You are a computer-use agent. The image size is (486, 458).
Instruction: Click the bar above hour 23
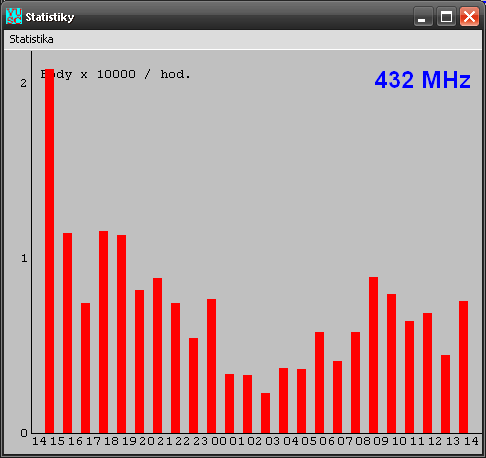coord(211,366)
